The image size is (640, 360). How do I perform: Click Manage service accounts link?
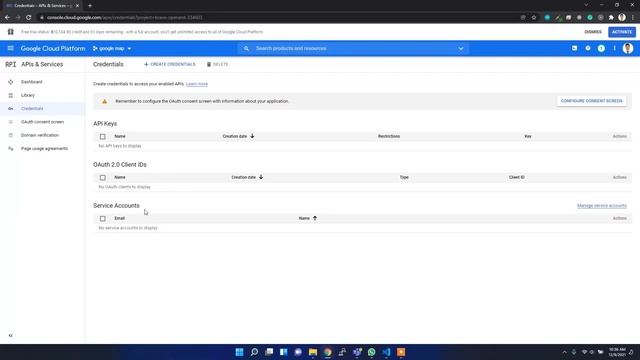click(x=602, y=206)
